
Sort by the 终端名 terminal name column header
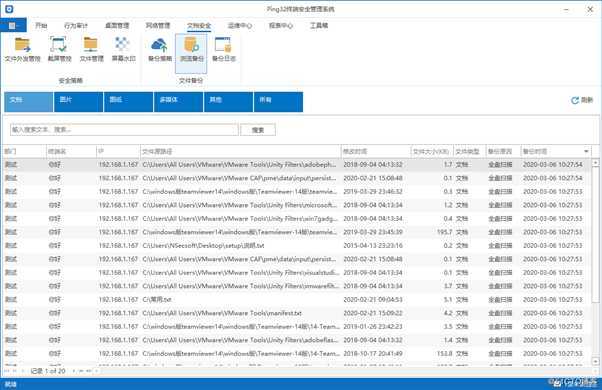click(x=71, y=151)
